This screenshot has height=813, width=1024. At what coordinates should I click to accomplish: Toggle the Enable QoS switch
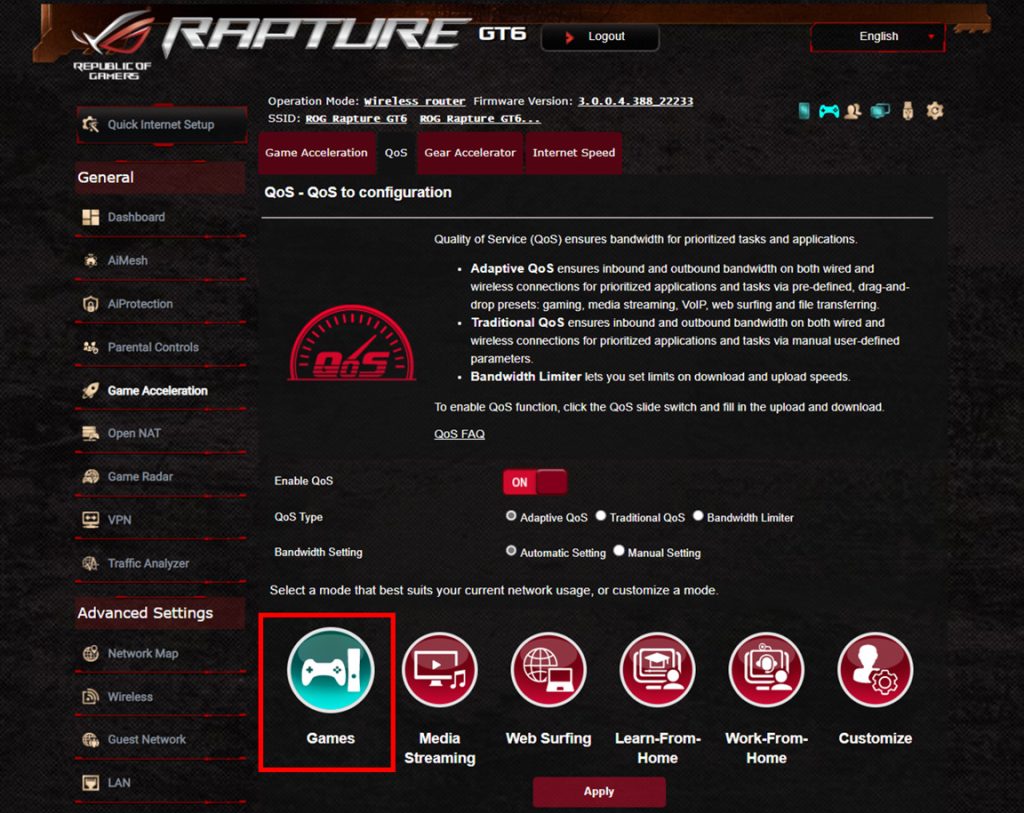(x=535, y=482)
